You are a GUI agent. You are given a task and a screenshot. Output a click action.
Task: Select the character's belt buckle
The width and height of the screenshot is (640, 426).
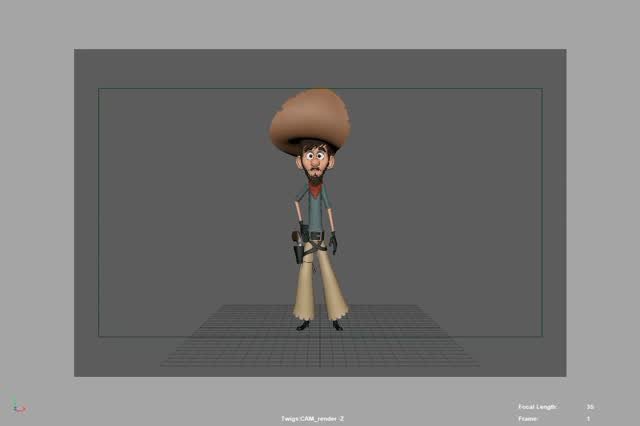(316, 236)
